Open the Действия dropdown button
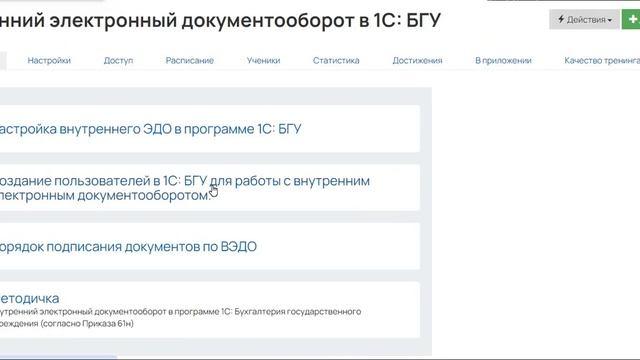640x360 pixels. click(x=584, y=20)
